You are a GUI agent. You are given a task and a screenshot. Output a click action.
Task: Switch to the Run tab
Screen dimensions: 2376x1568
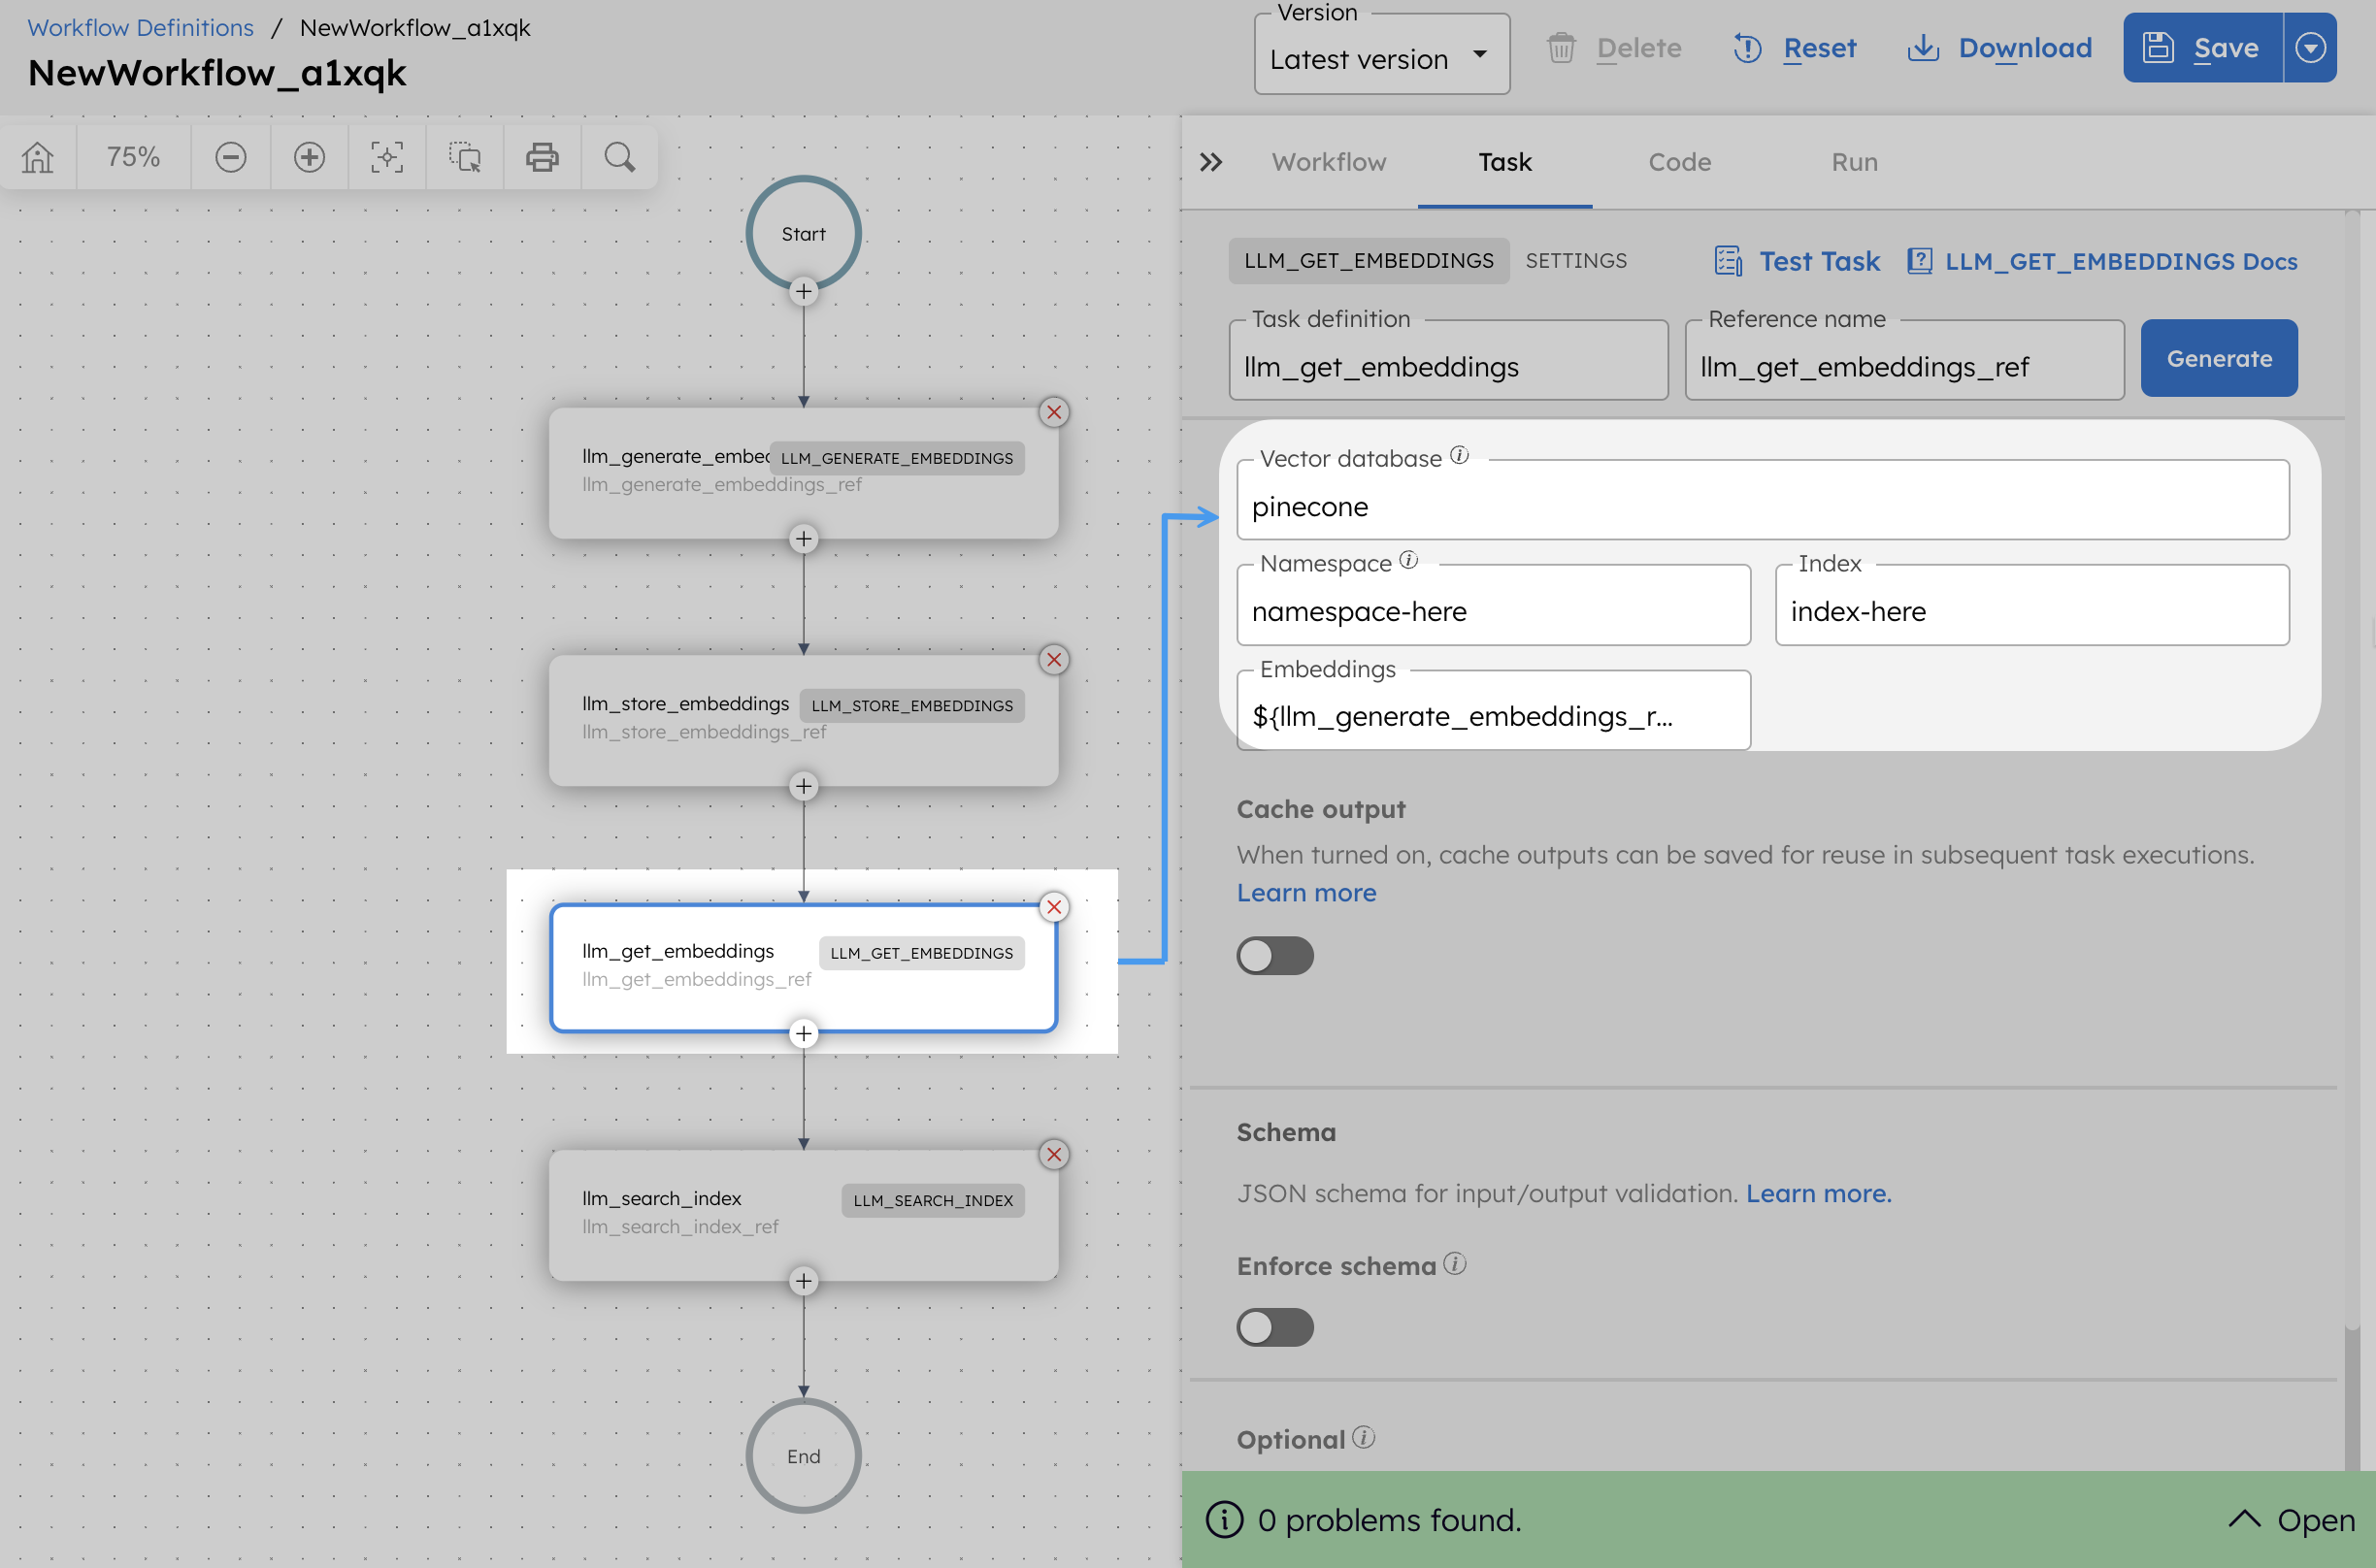click(1855, 159)
